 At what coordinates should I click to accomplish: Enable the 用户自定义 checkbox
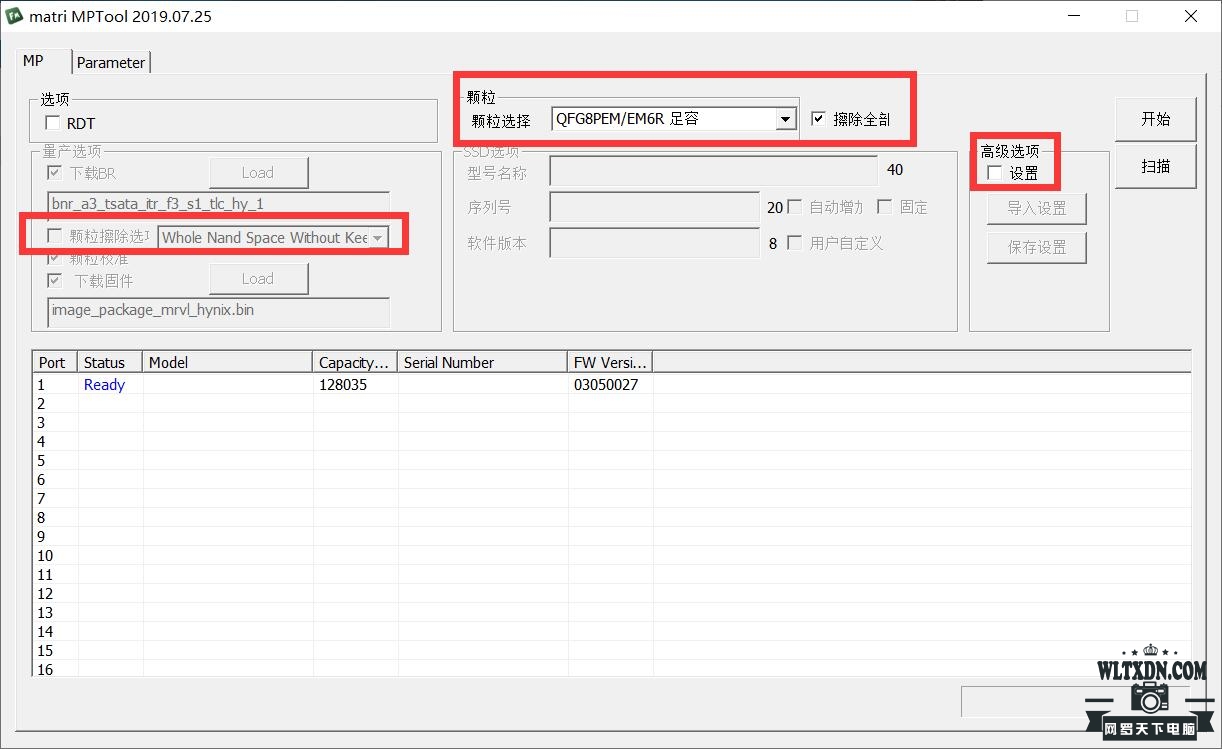[795, 243]
